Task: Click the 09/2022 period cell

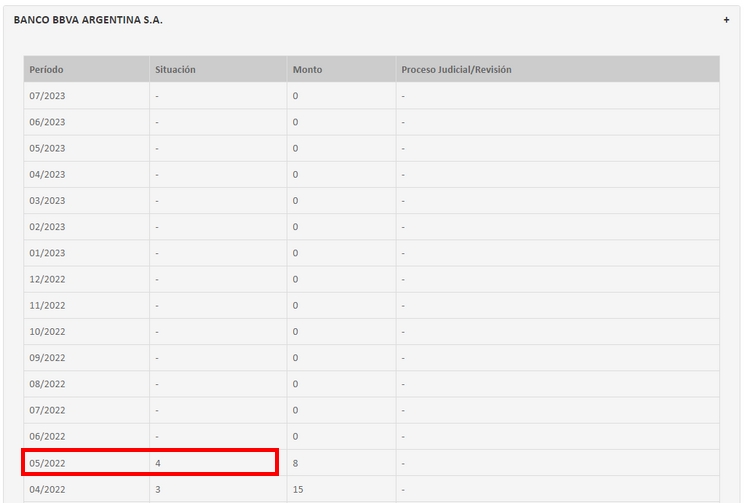Action: tap(47, 357)
